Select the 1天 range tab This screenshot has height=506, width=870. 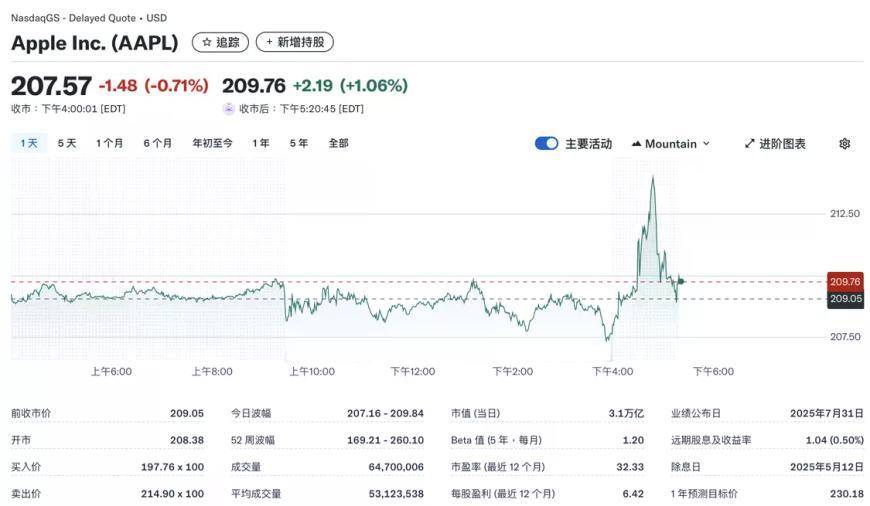coord(29,143)
